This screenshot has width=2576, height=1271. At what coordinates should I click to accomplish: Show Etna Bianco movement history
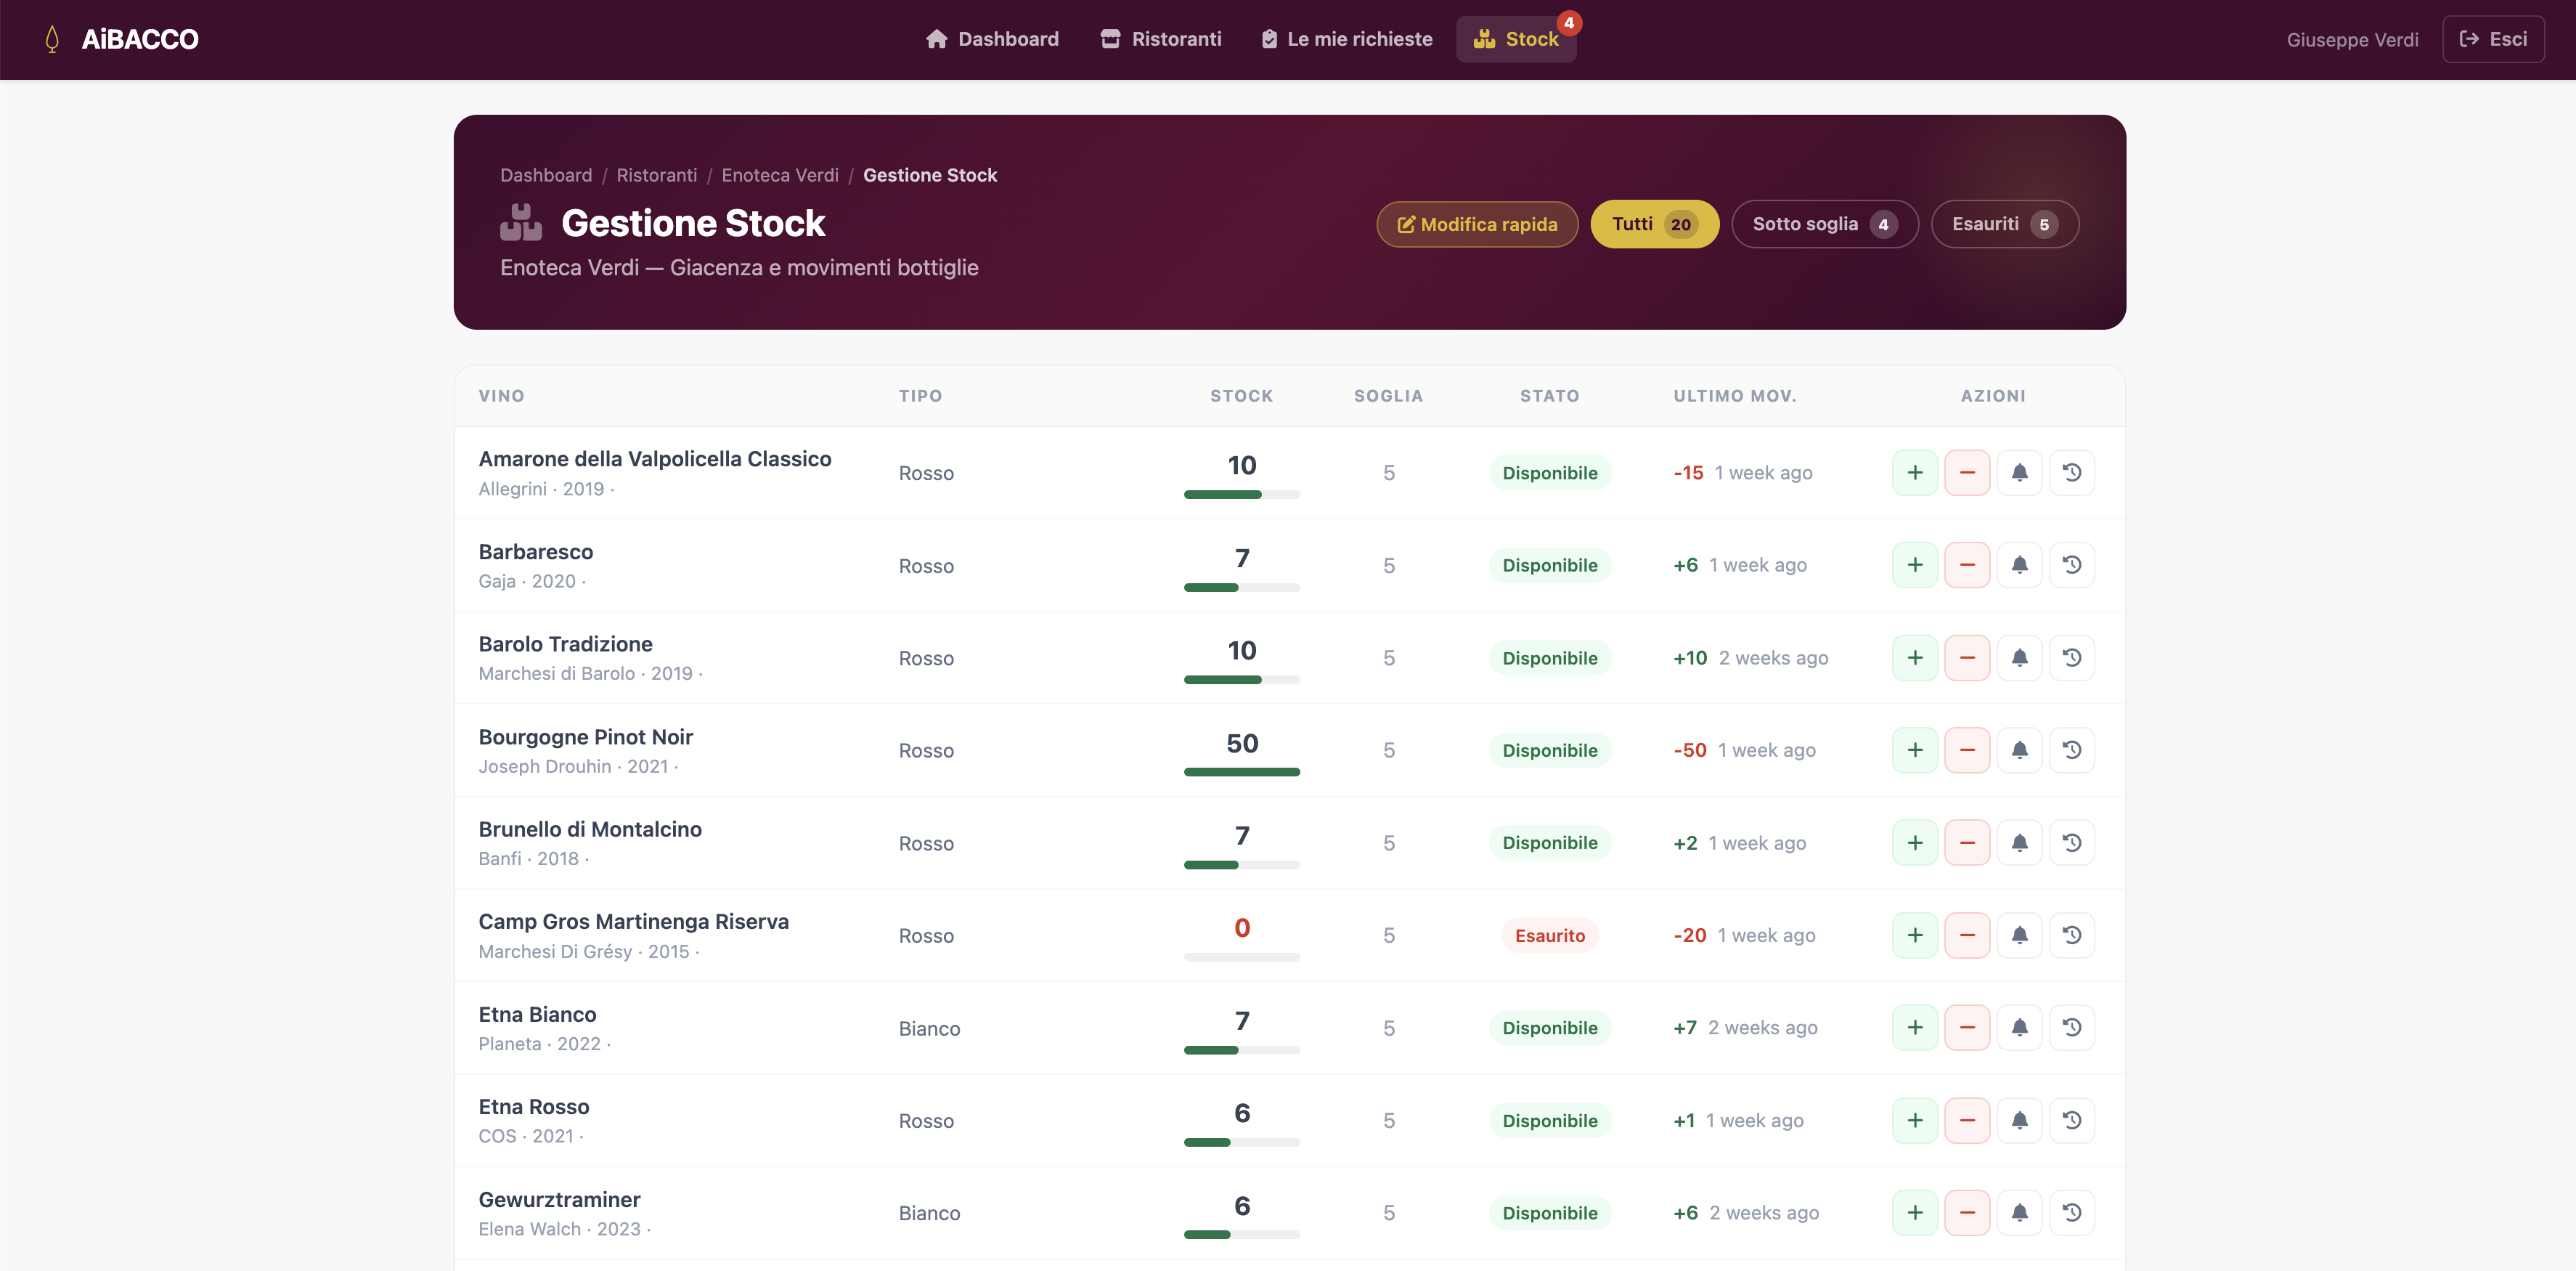click(x=2072, y=1028)
